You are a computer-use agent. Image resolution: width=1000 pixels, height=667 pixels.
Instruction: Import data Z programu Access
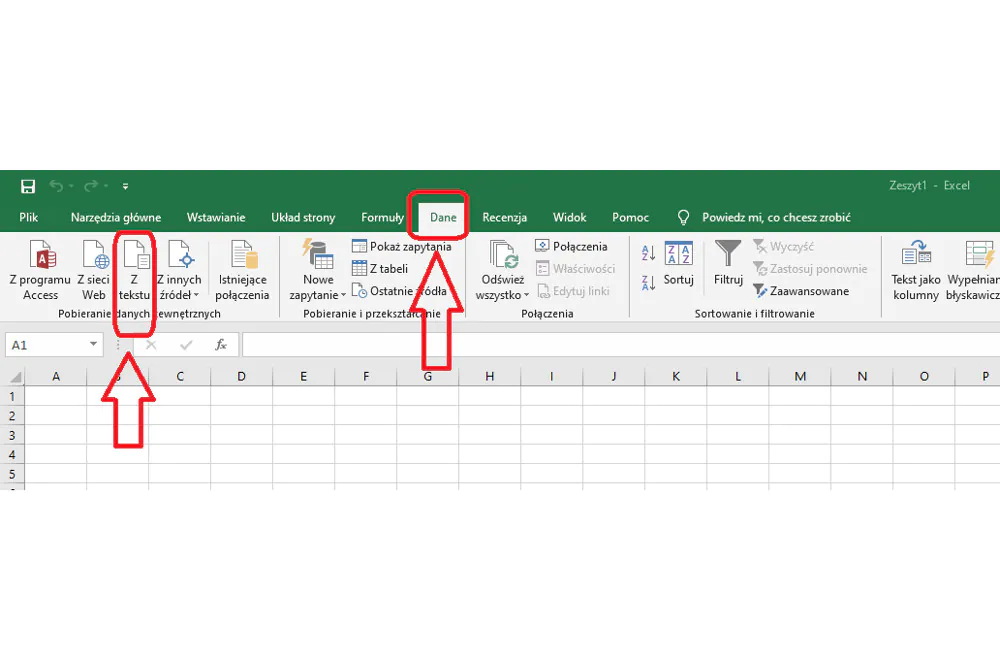coord(40,270)
